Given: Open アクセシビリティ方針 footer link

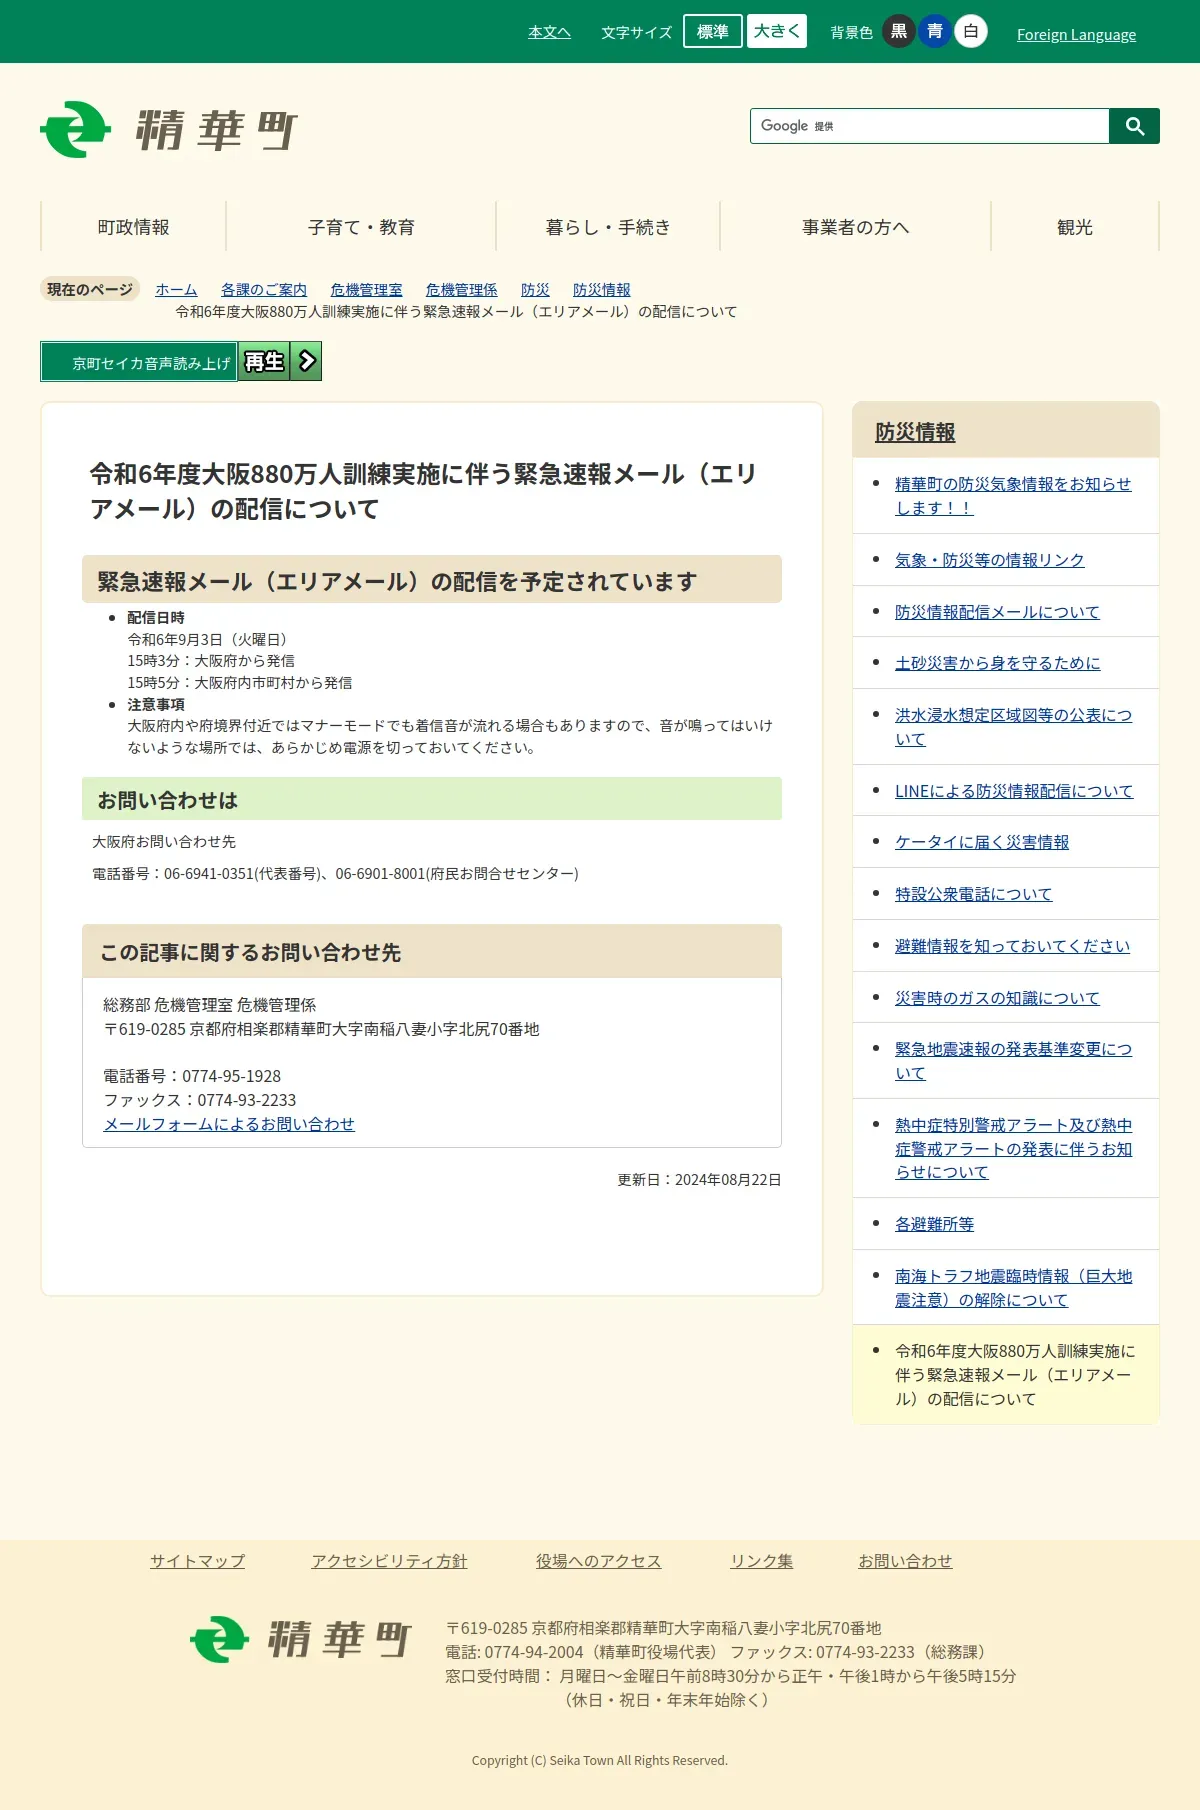Looking at the screenshot, I should coord(389,1561).
